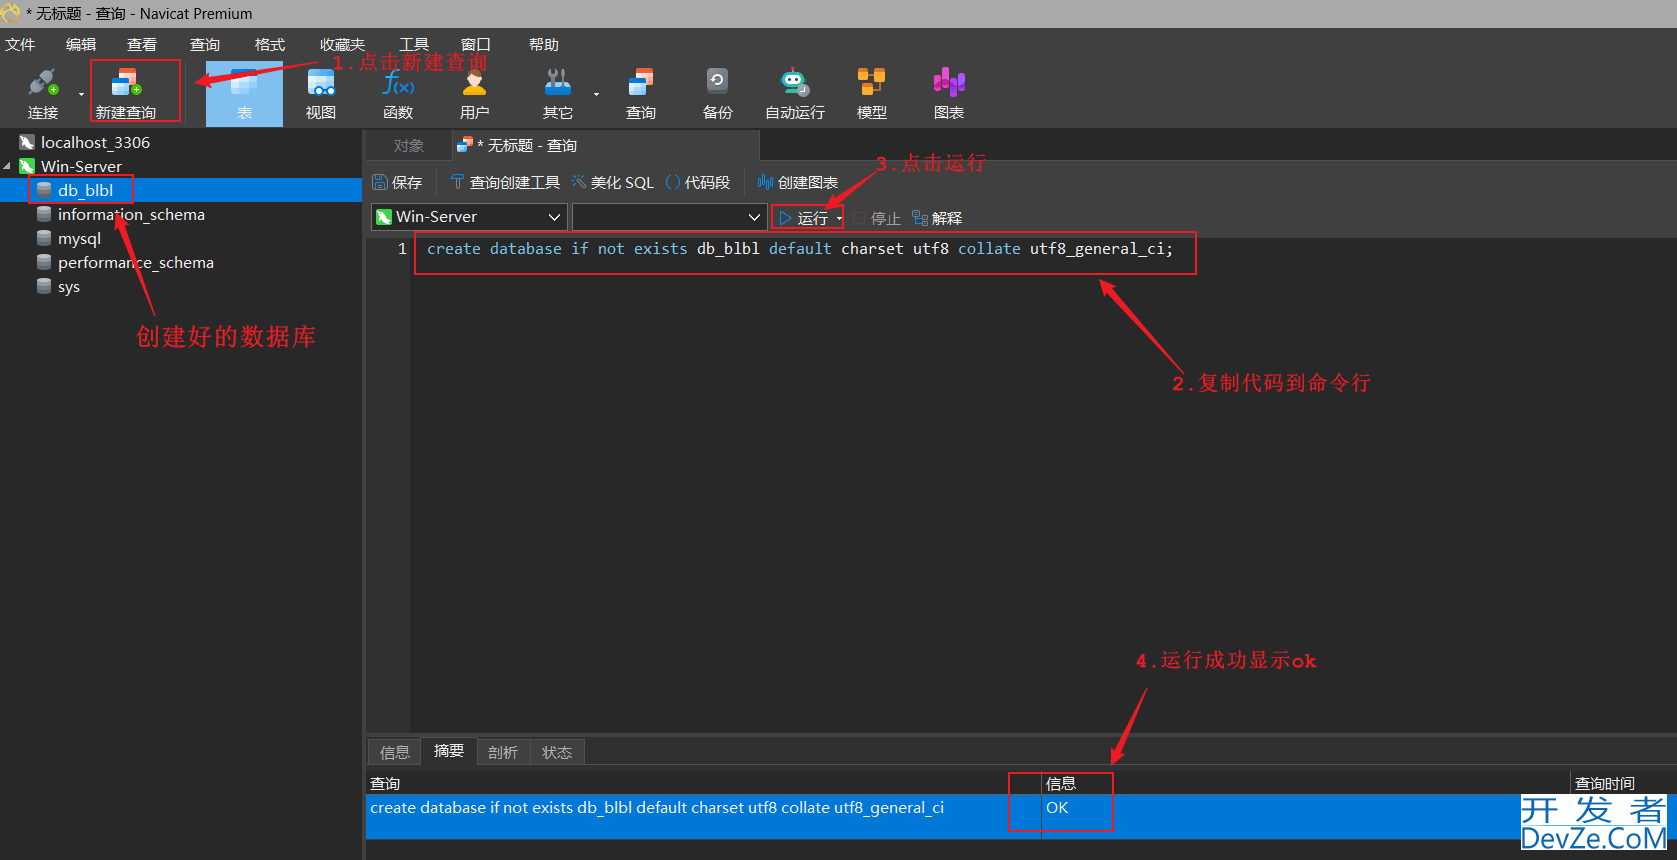
Task: Open the Favorites (收藏夹) menu
Action: 342,45
